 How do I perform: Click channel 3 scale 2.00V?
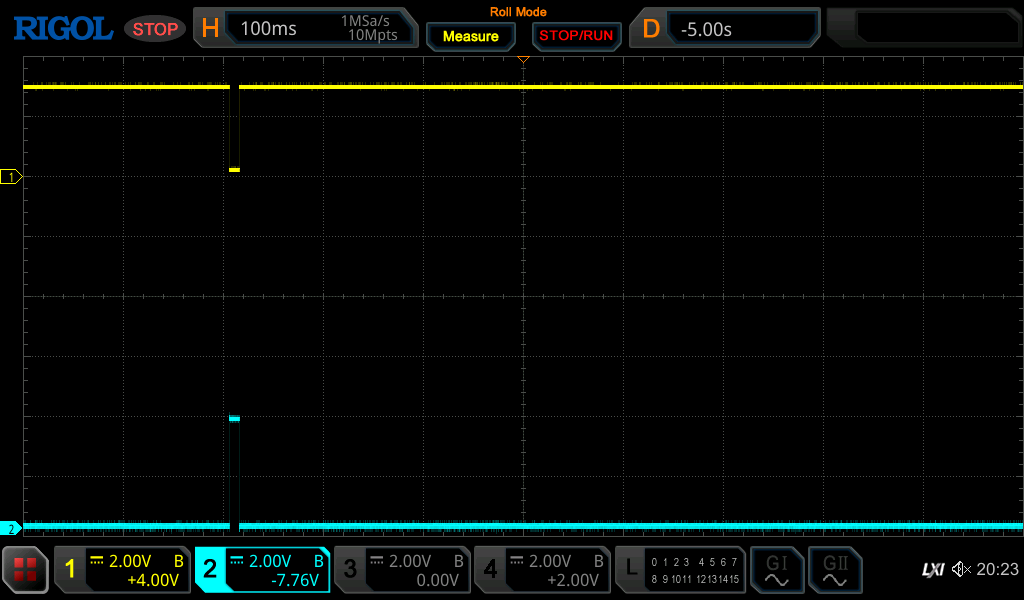pos(410,561)
